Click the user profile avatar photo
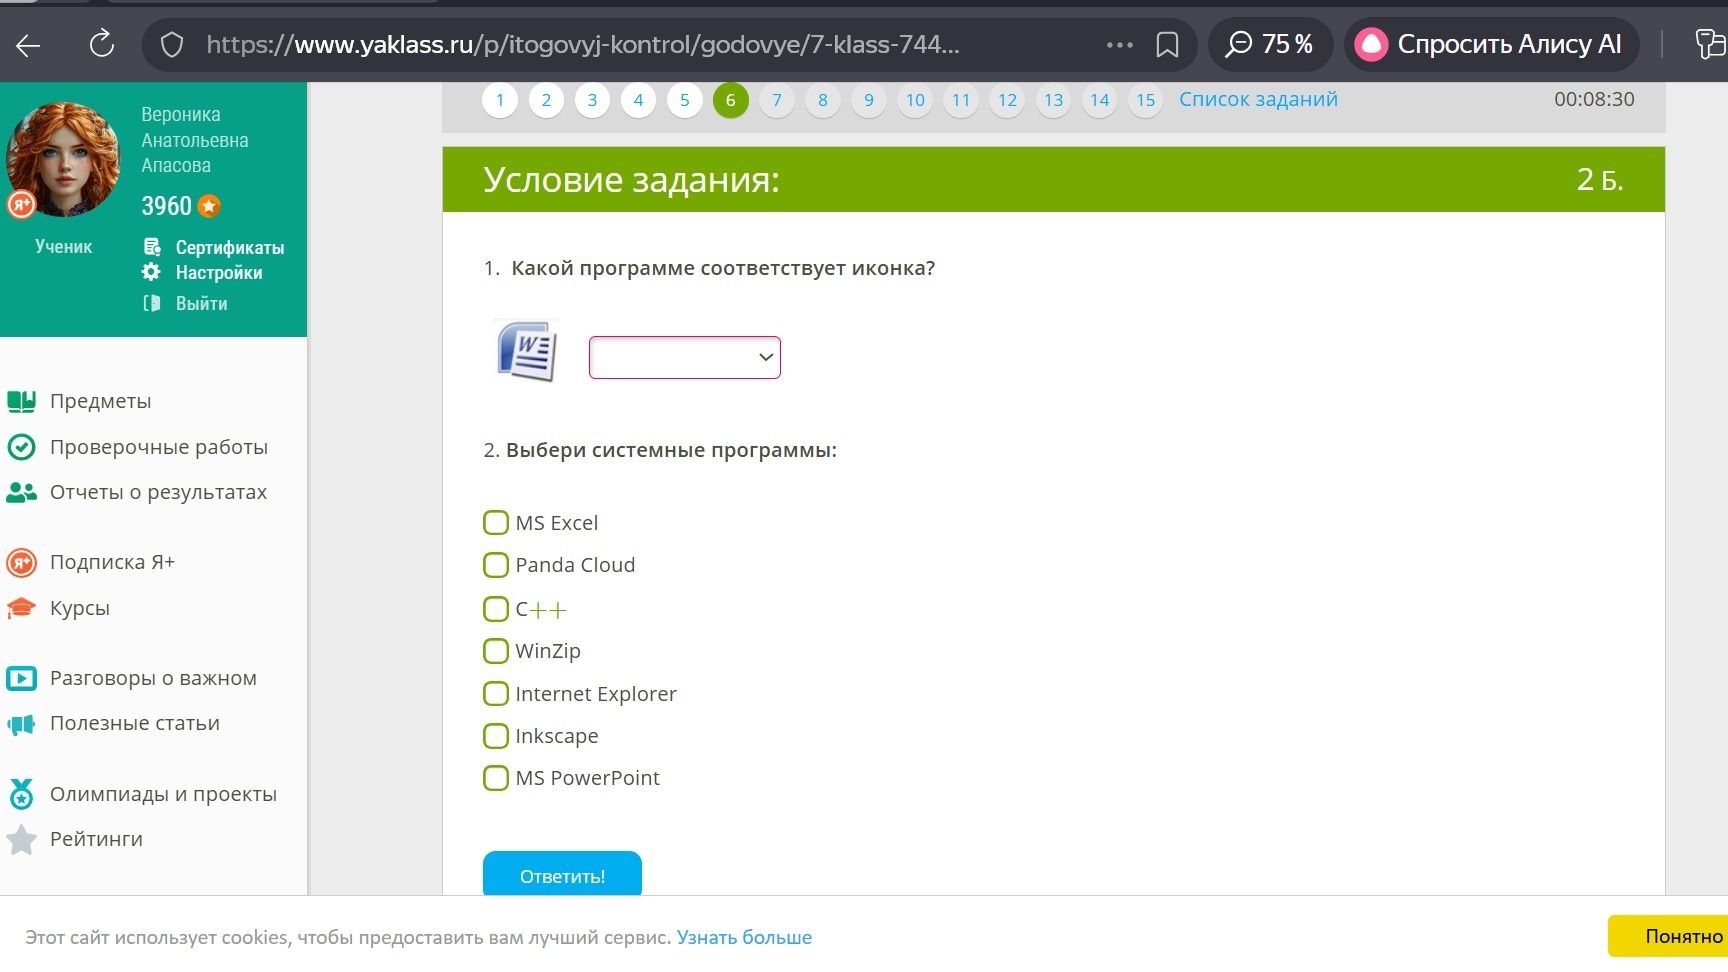This screenshot has height=972, width=1728. [x=64, y=160]
